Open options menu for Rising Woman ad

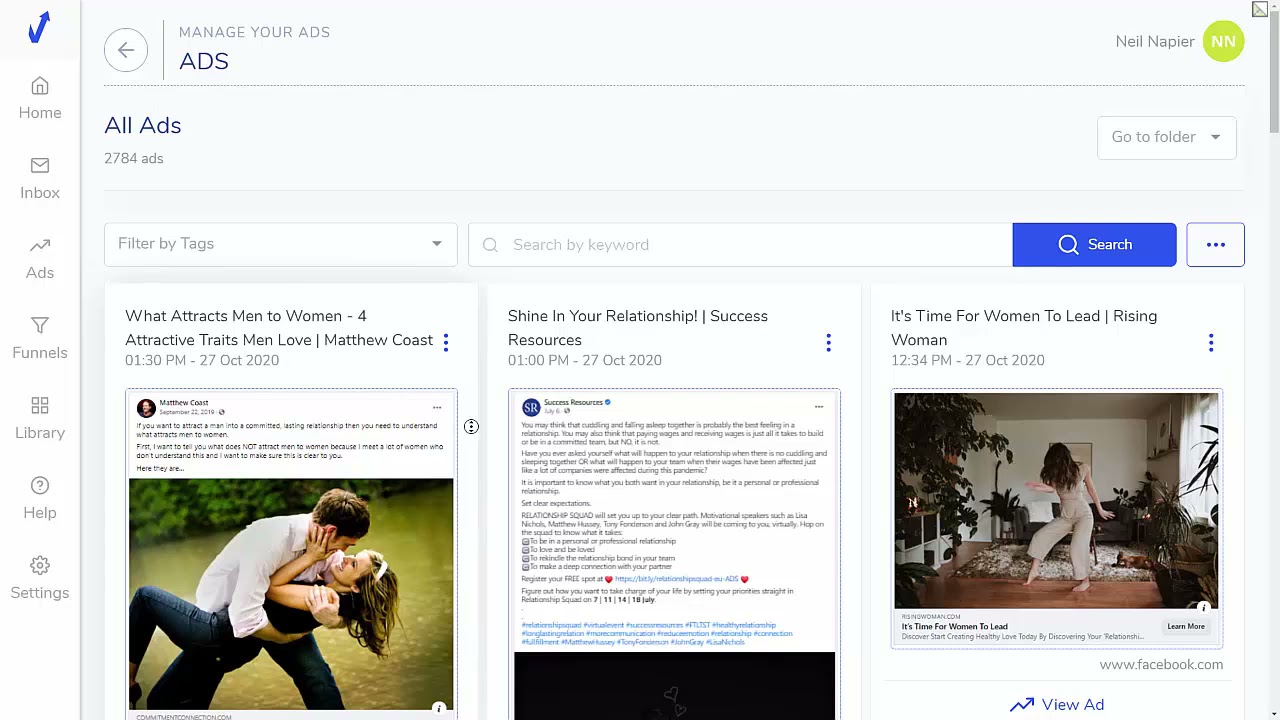coord(1211,343)
